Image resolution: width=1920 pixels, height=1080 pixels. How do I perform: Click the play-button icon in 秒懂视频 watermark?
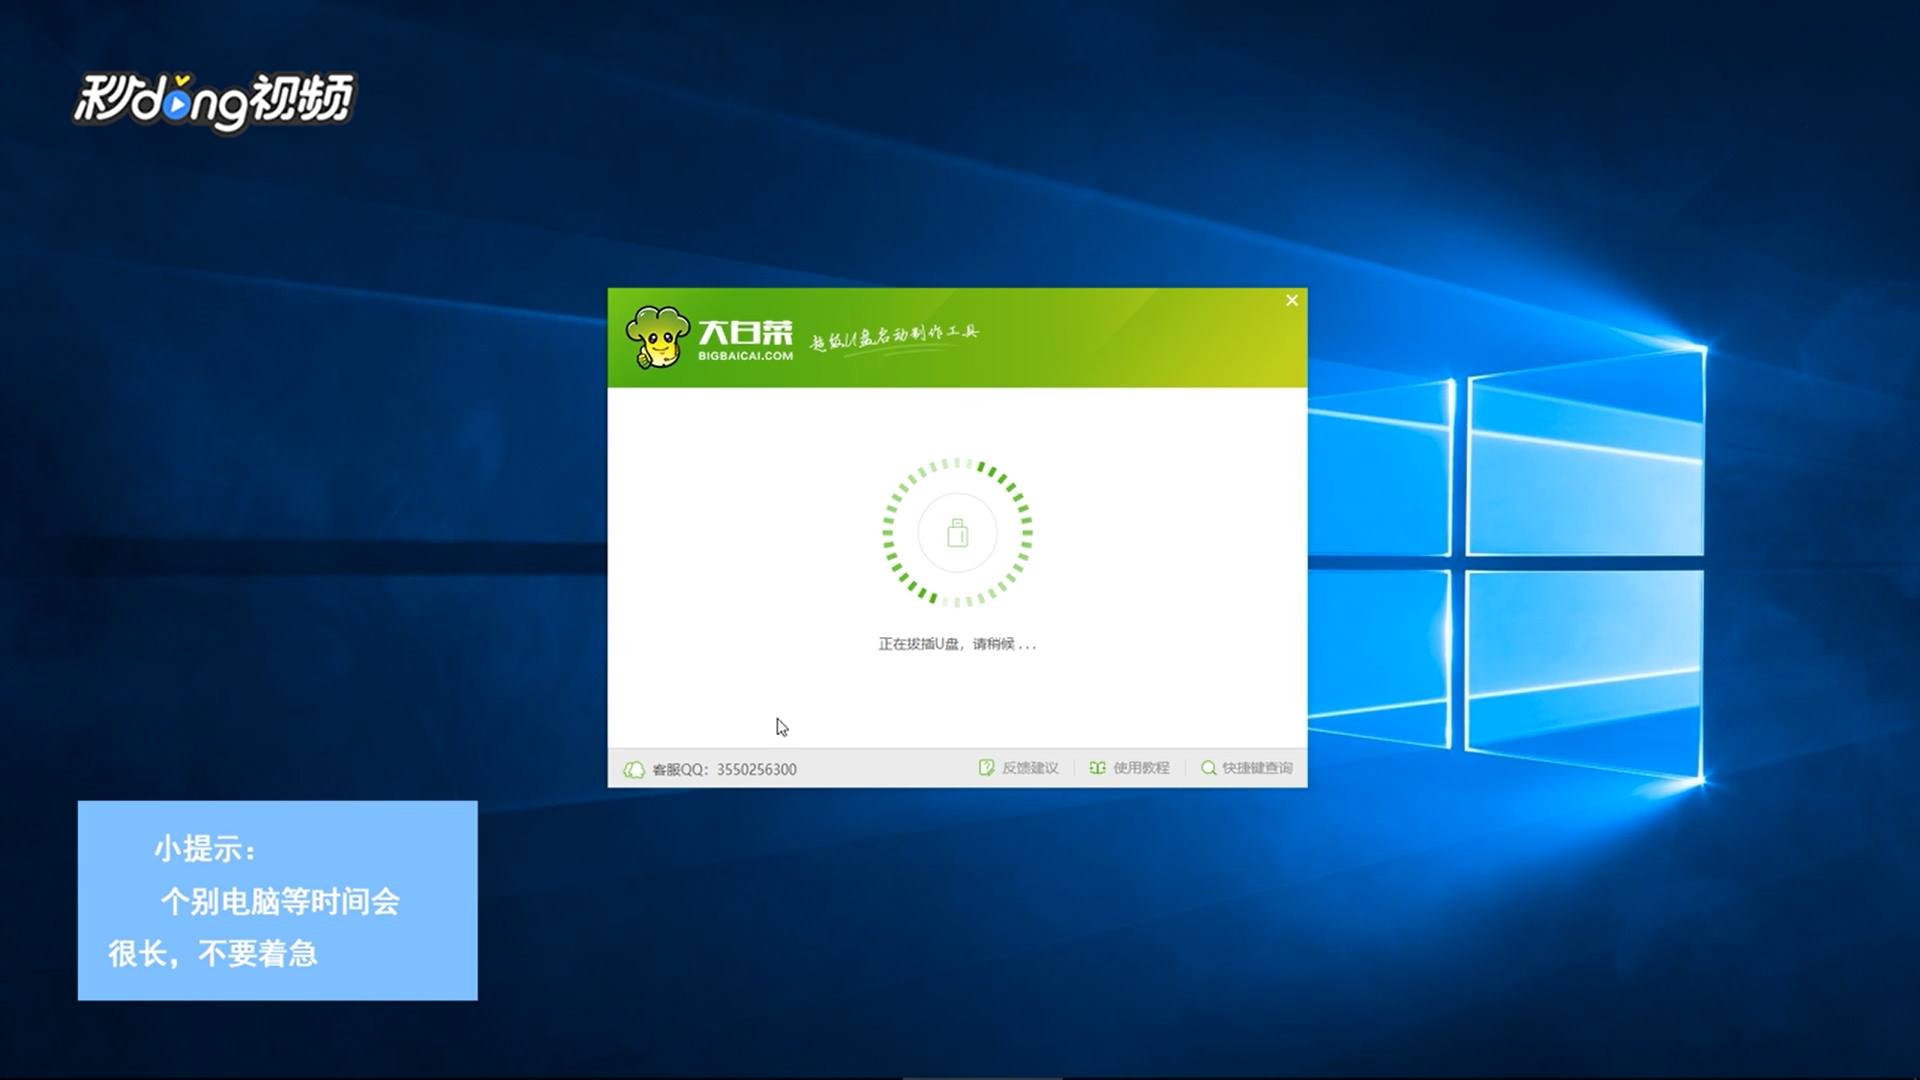(x=176, y=104)
